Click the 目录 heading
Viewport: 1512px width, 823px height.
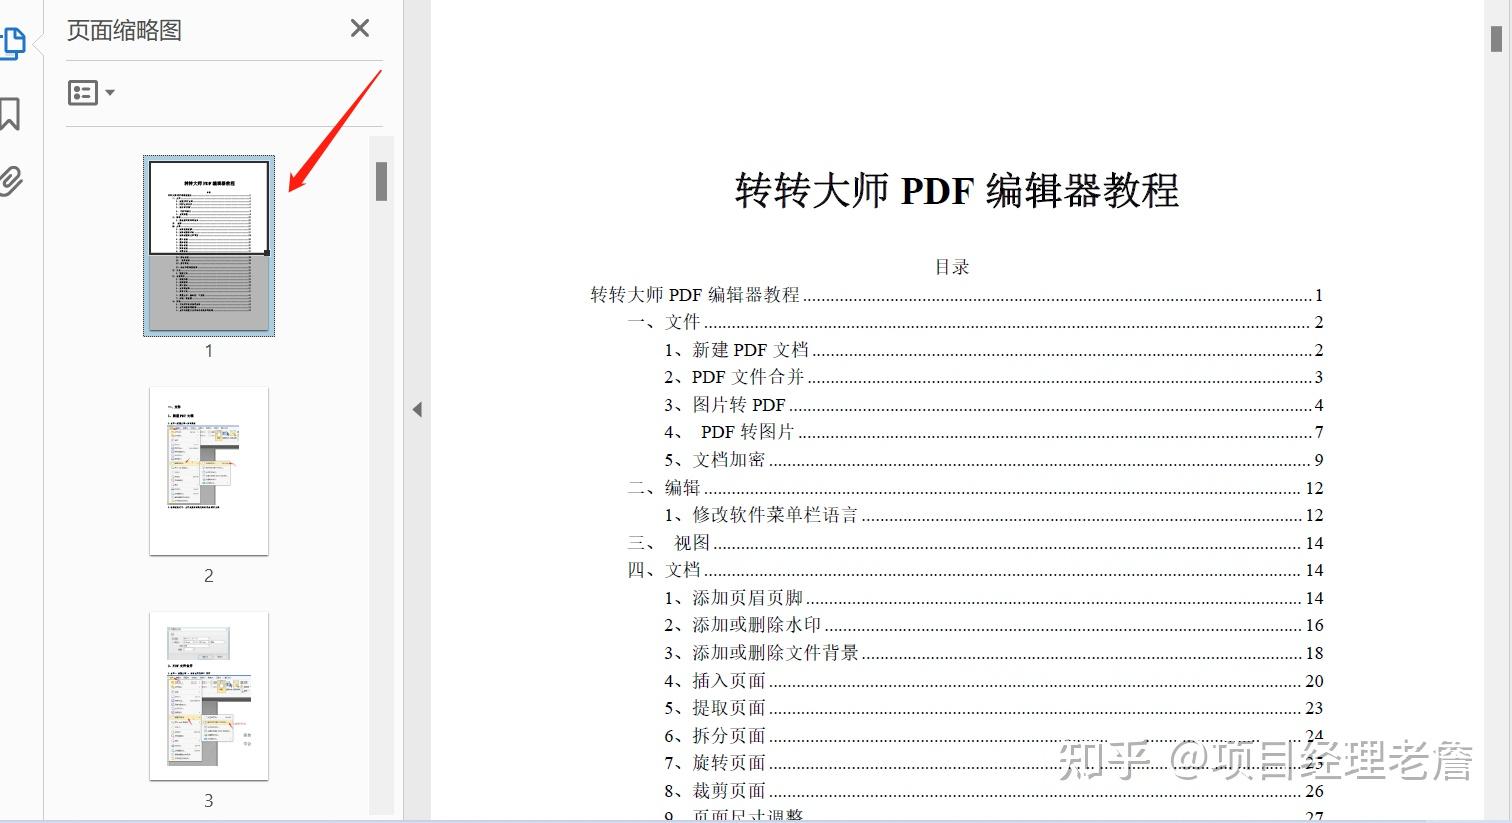point(952,267)
